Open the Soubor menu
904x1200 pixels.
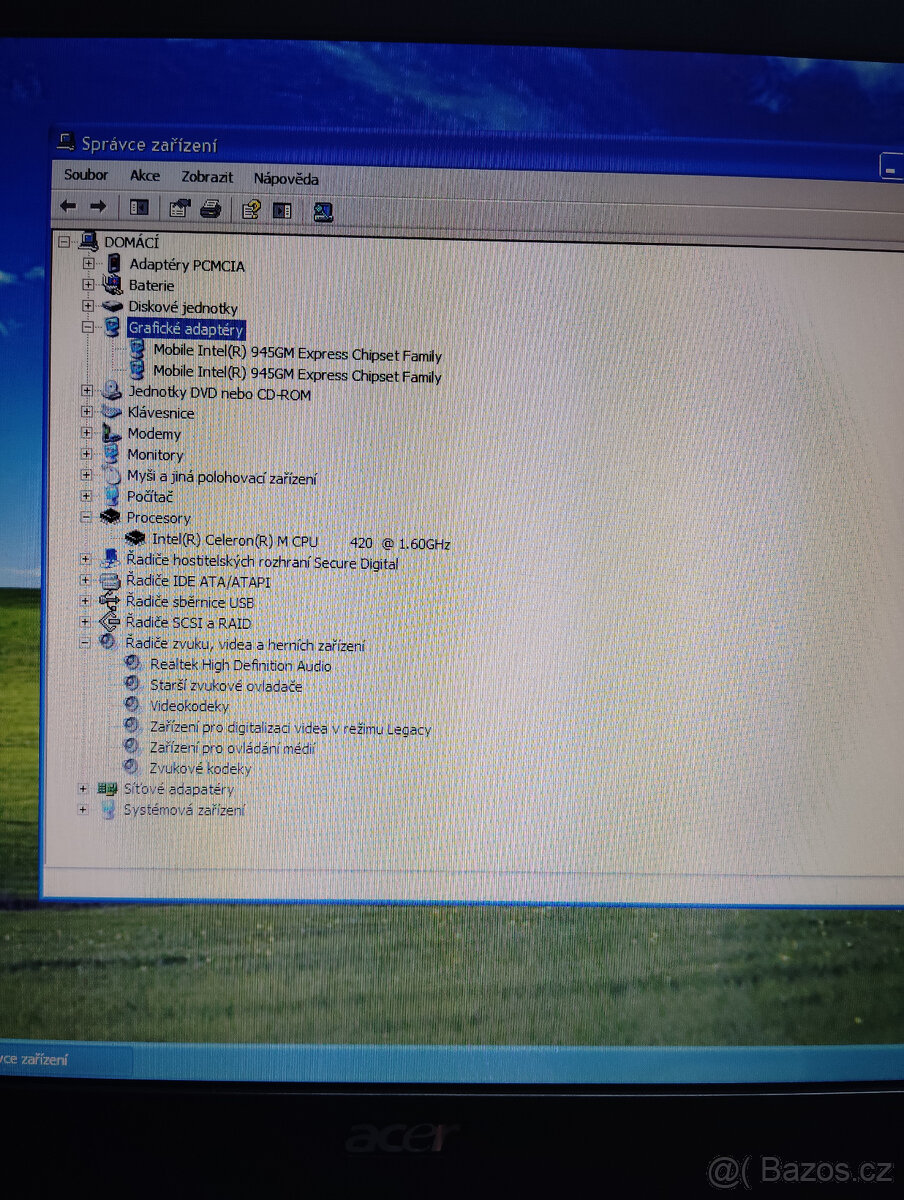86,176
